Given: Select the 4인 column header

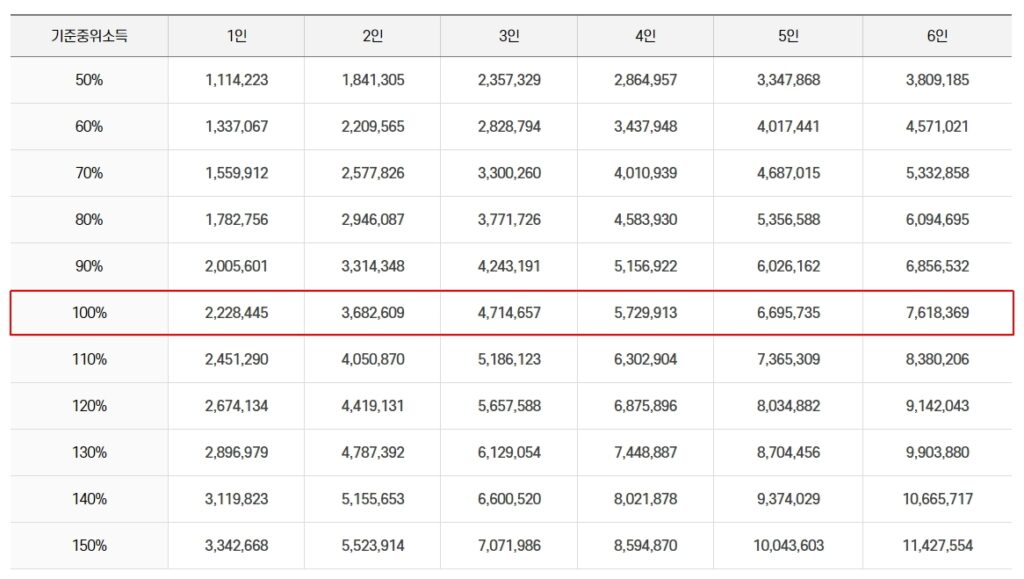Looking at the screenshot, I should 645,36.
